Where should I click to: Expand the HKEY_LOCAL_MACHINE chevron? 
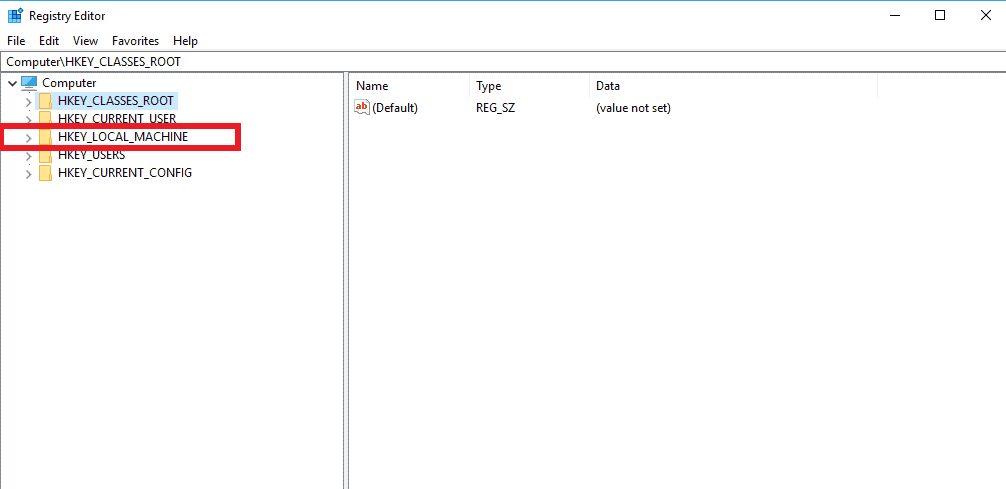[28, 137]
